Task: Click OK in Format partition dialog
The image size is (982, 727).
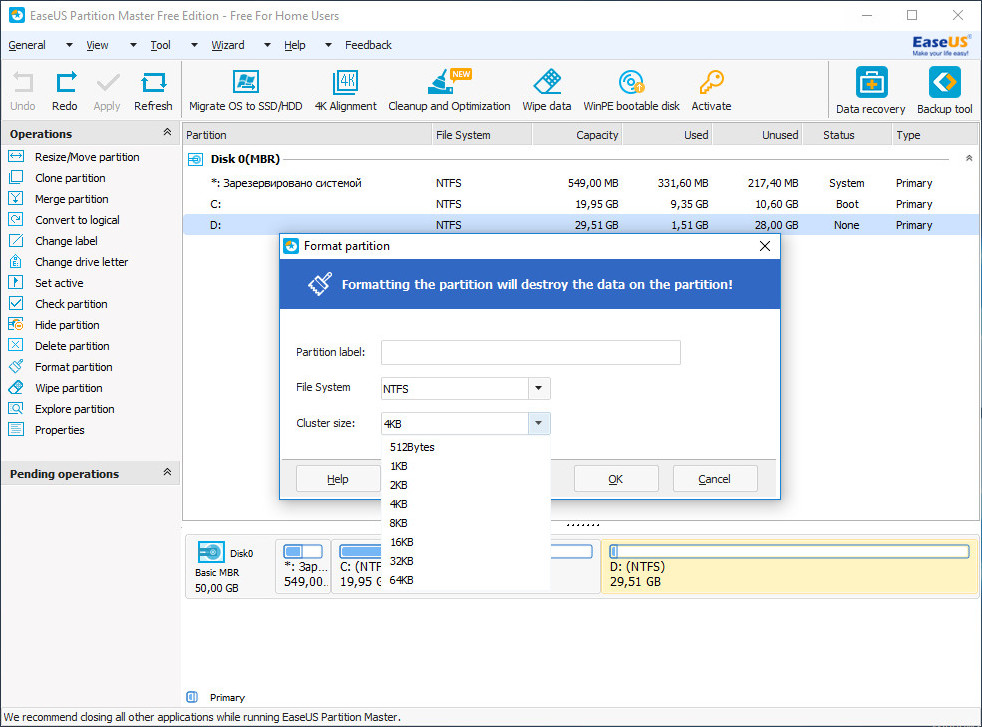Action: pyautogui.click(x=616, y=479)
